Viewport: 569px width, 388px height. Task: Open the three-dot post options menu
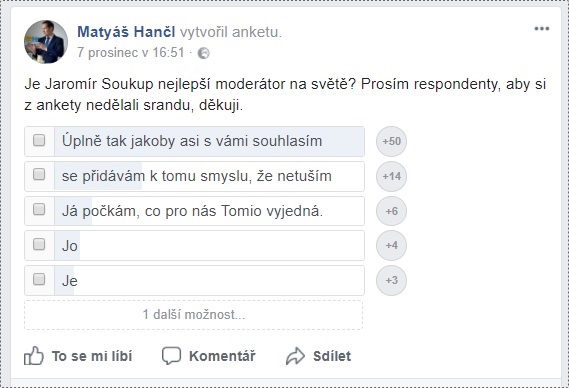point(541,29)
